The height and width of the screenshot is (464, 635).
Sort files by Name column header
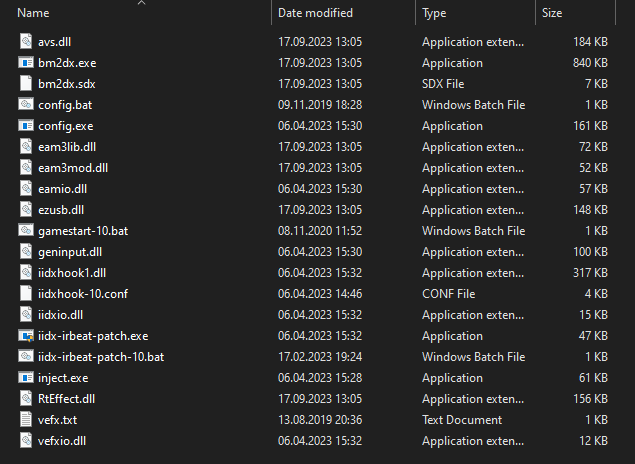[34, 13]
